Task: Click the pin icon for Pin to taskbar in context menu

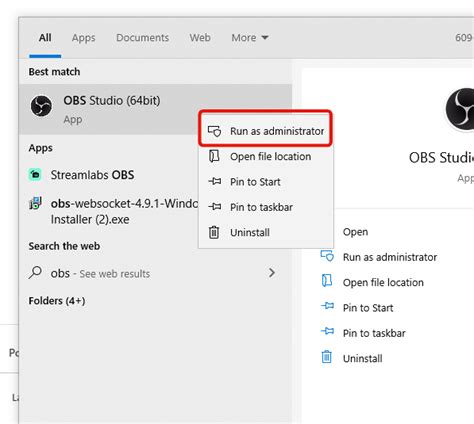Action: (x=215, y=207)
